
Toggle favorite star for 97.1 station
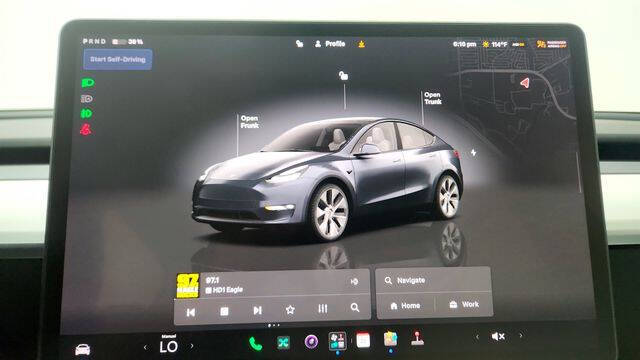pyautogui.click(x=290, y=310)
